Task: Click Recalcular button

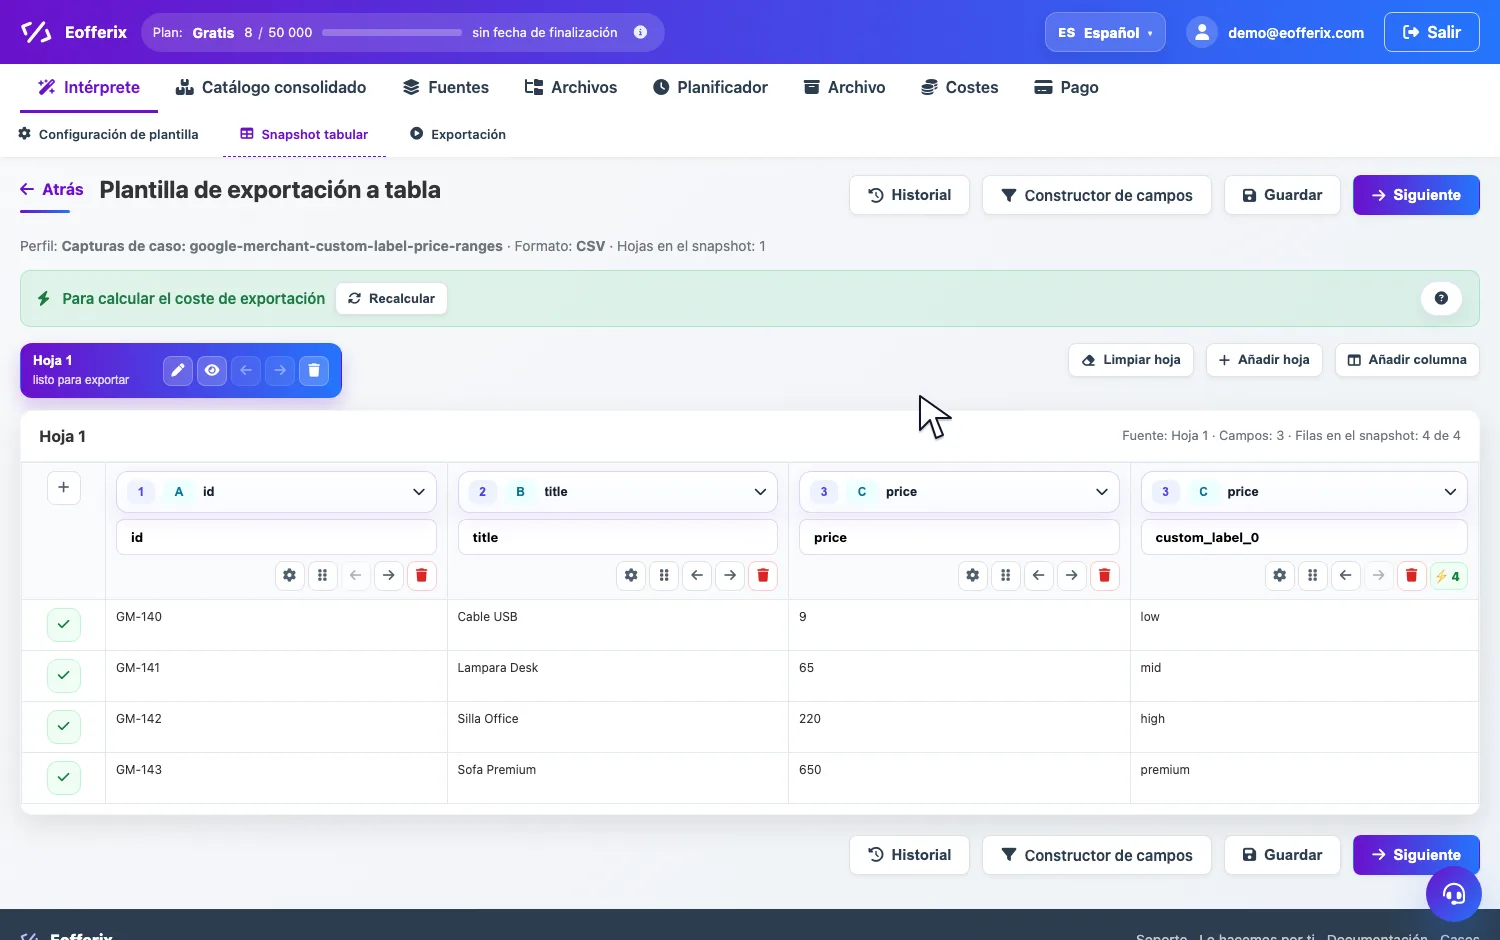Action: [391, 298]
